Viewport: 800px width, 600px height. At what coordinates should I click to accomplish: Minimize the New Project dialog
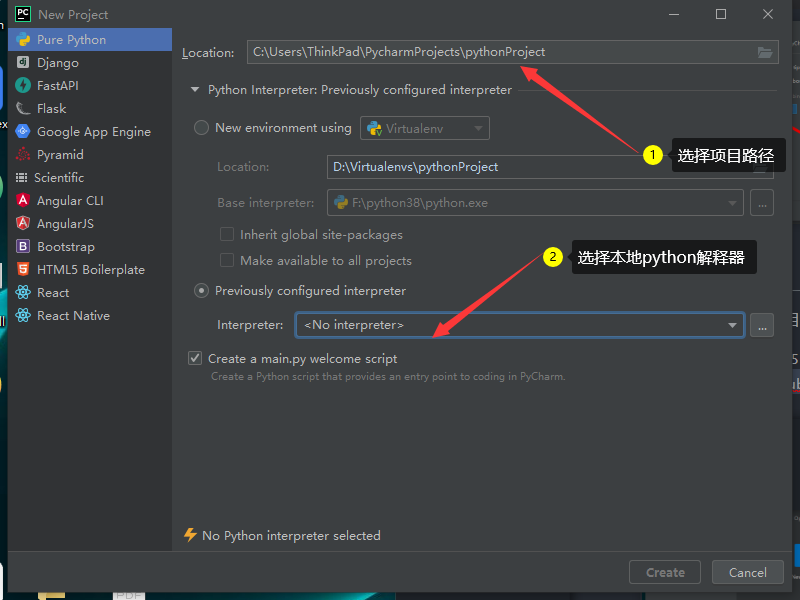674,14
